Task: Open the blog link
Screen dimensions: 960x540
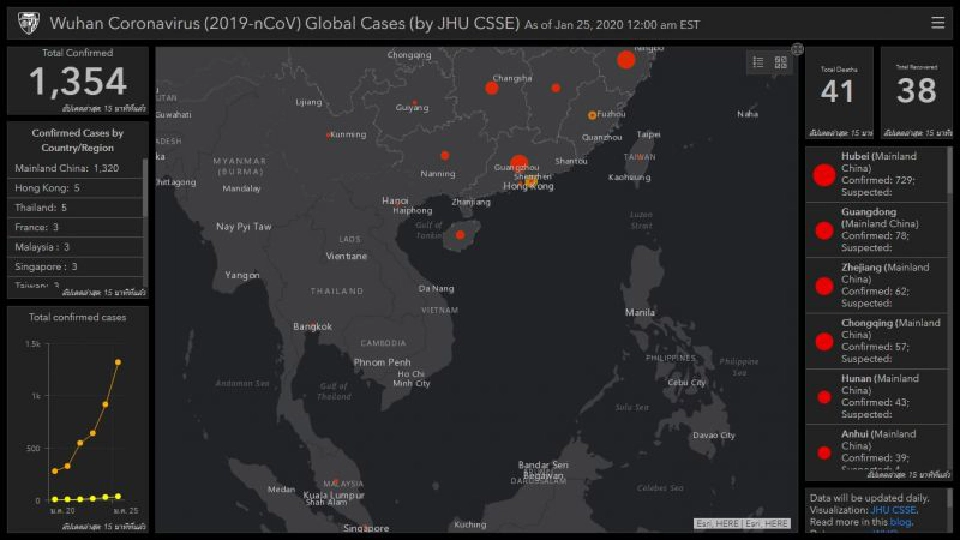Action: click(x=903, y=522)
